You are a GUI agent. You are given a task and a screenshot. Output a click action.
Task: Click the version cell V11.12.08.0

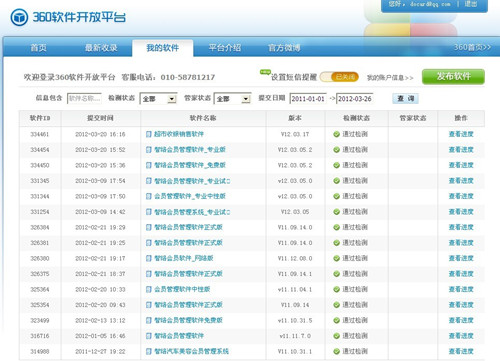(x=295, y=258)
